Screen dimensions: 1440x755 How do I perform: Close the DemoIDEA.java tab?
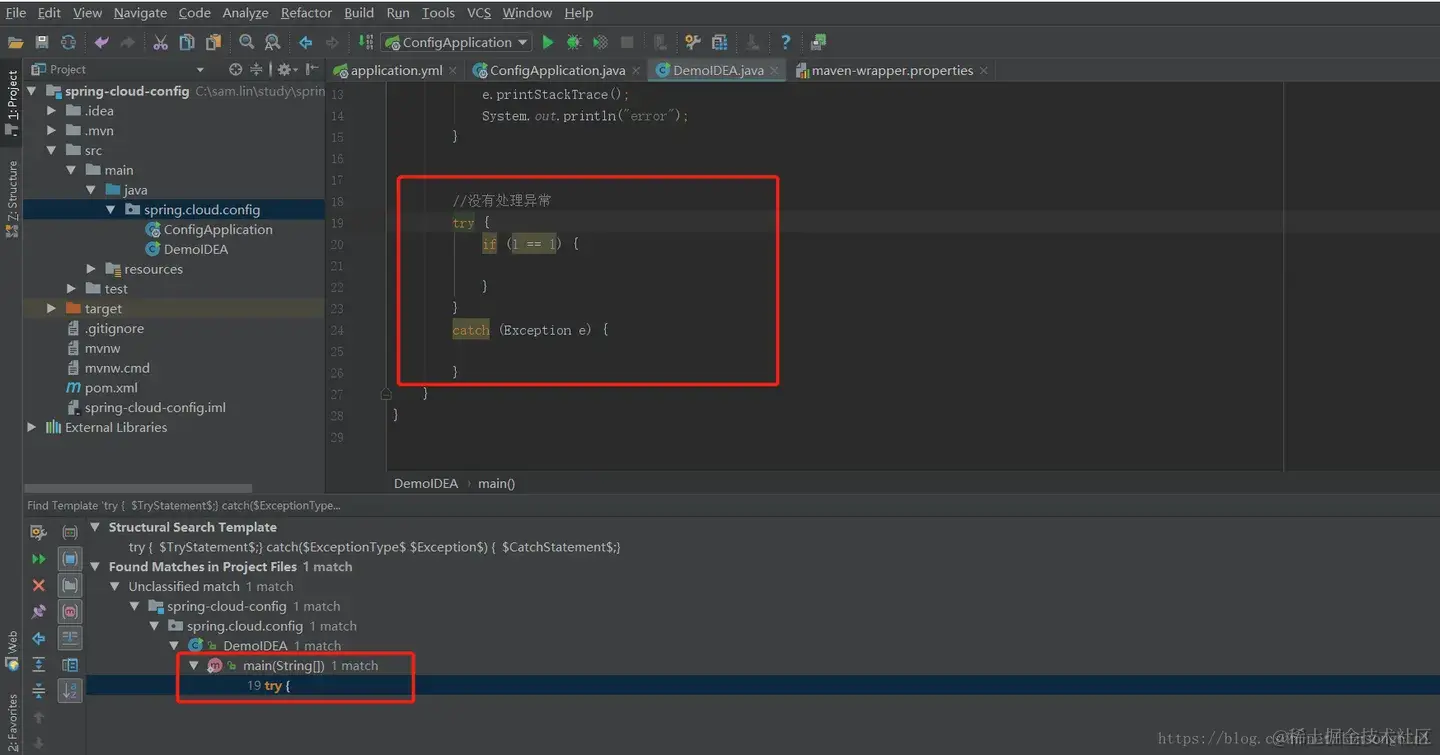[774, 70]
